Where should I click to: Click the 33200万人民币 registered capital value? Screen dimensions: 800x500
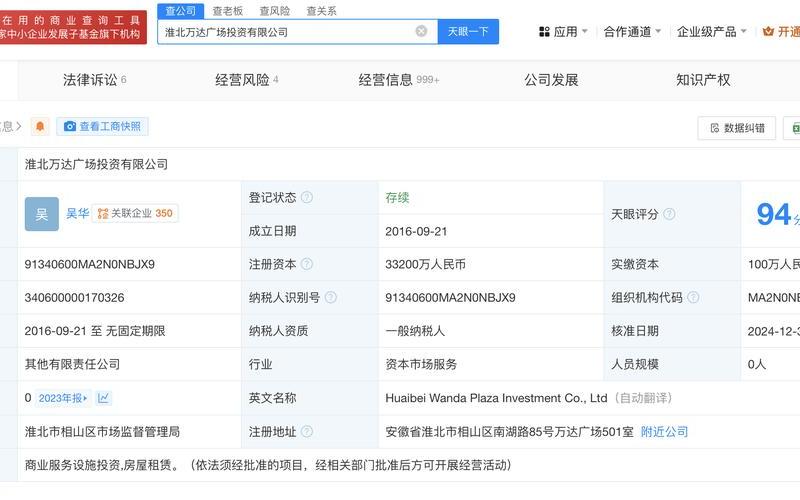[x=426, y=264]
